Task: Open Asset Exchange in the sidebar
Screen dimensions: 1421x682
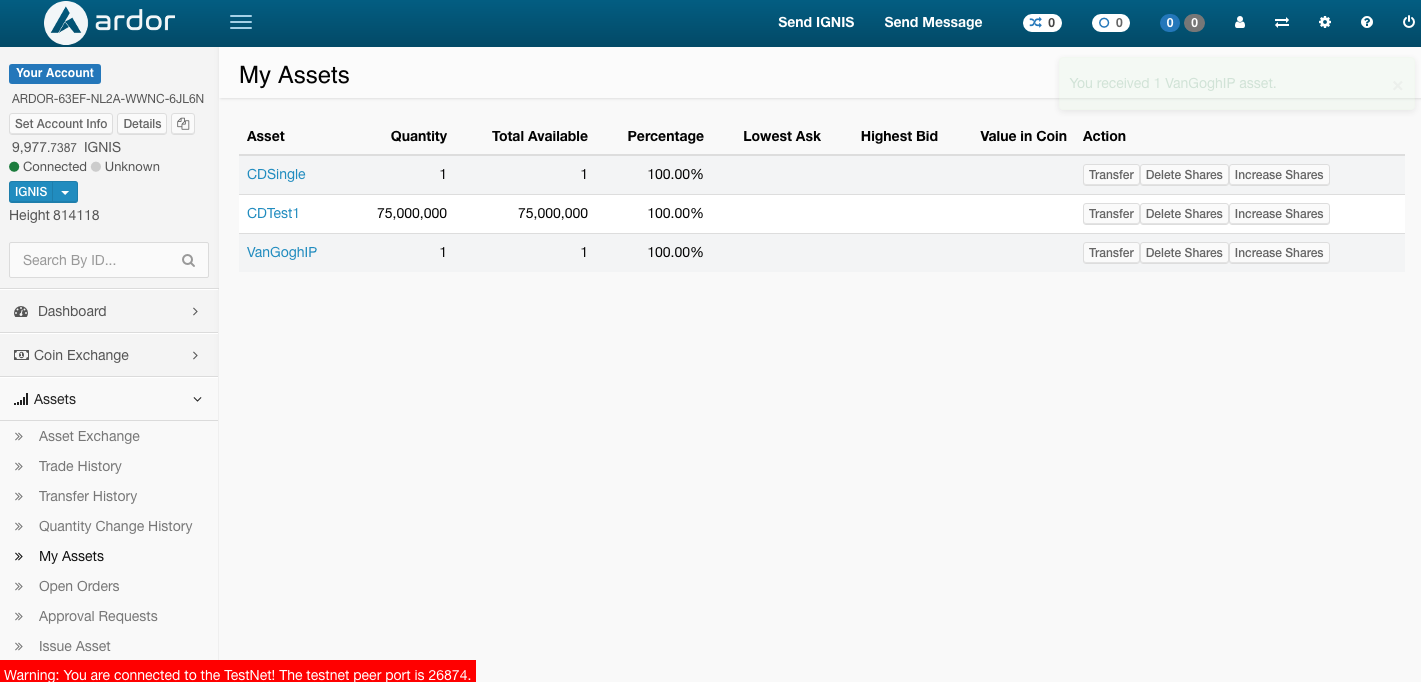Action: (x=89, y=436)
